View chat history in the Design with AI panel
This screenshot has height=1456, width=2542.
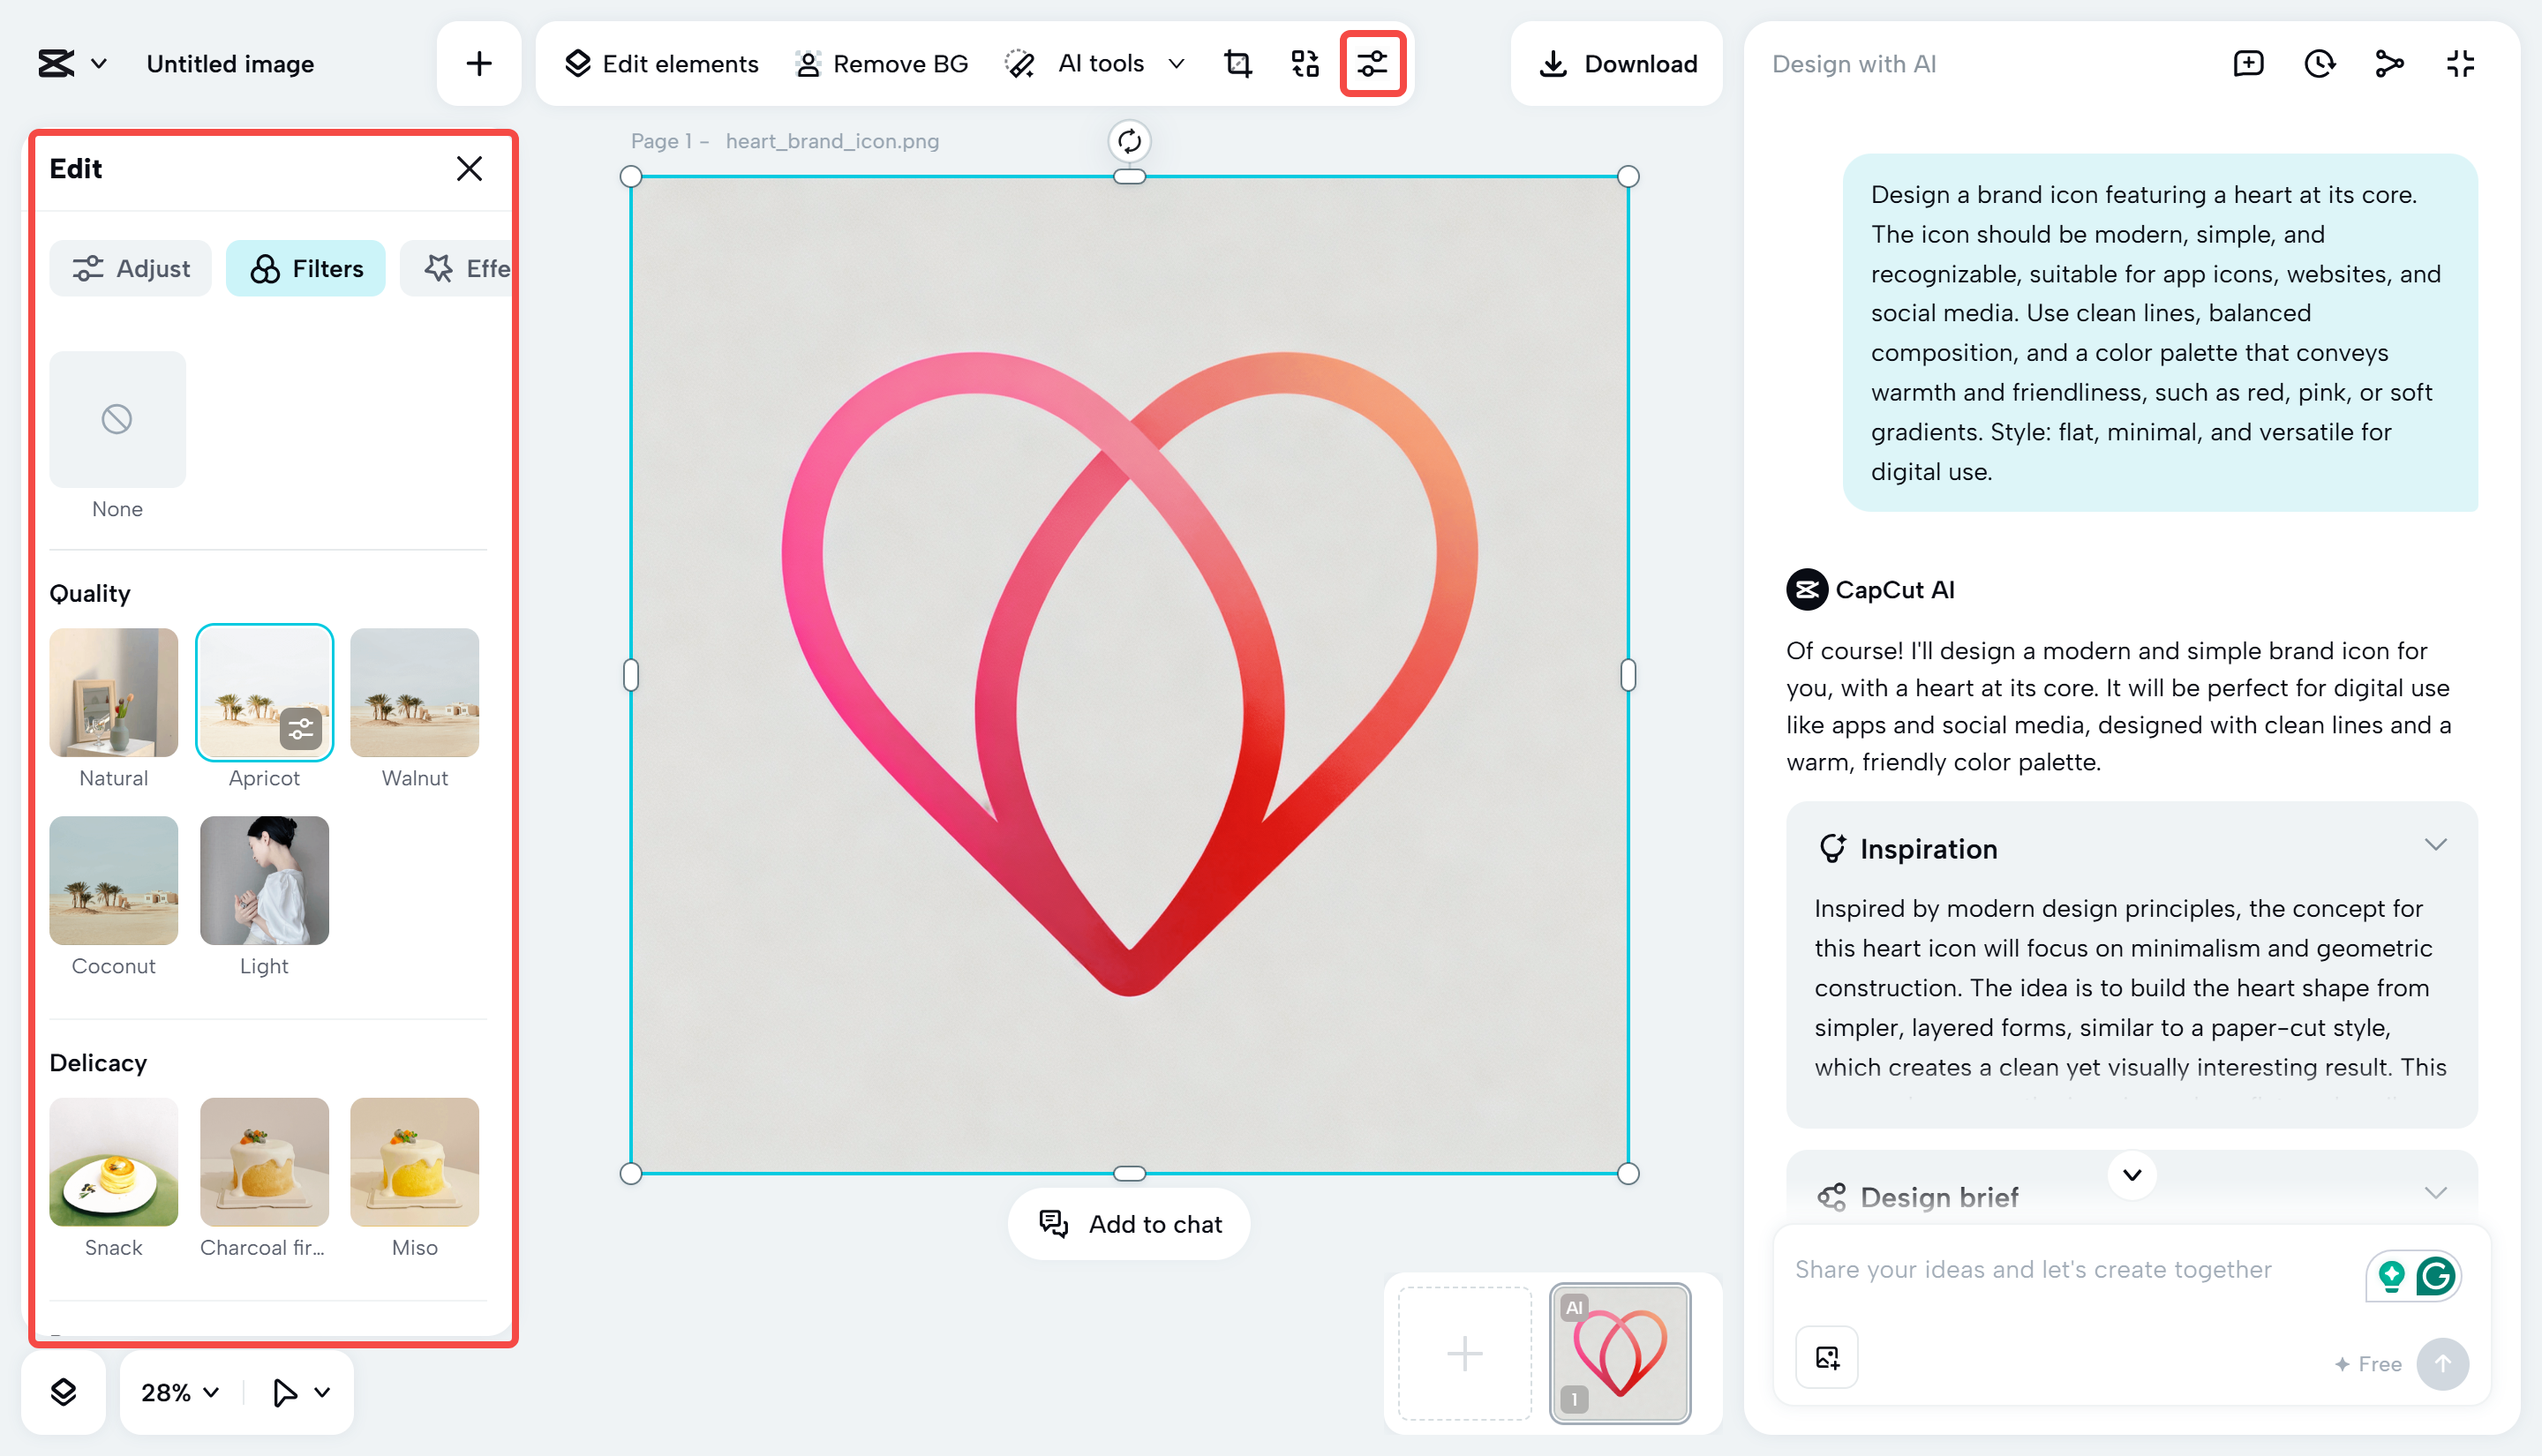coord(2319,63)
